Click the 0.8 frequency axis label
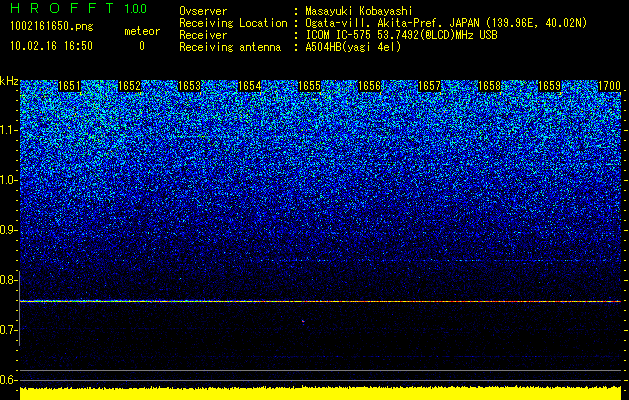Screen dimensions: 629x400 click(x=9, y=280)
